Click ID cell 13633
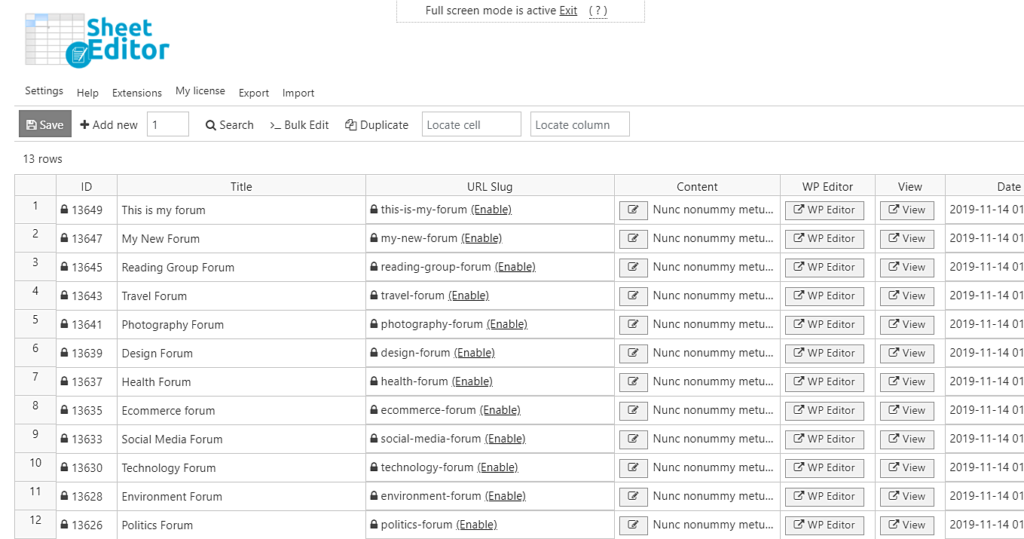The image size is (1024, 539). coord(87,439)
